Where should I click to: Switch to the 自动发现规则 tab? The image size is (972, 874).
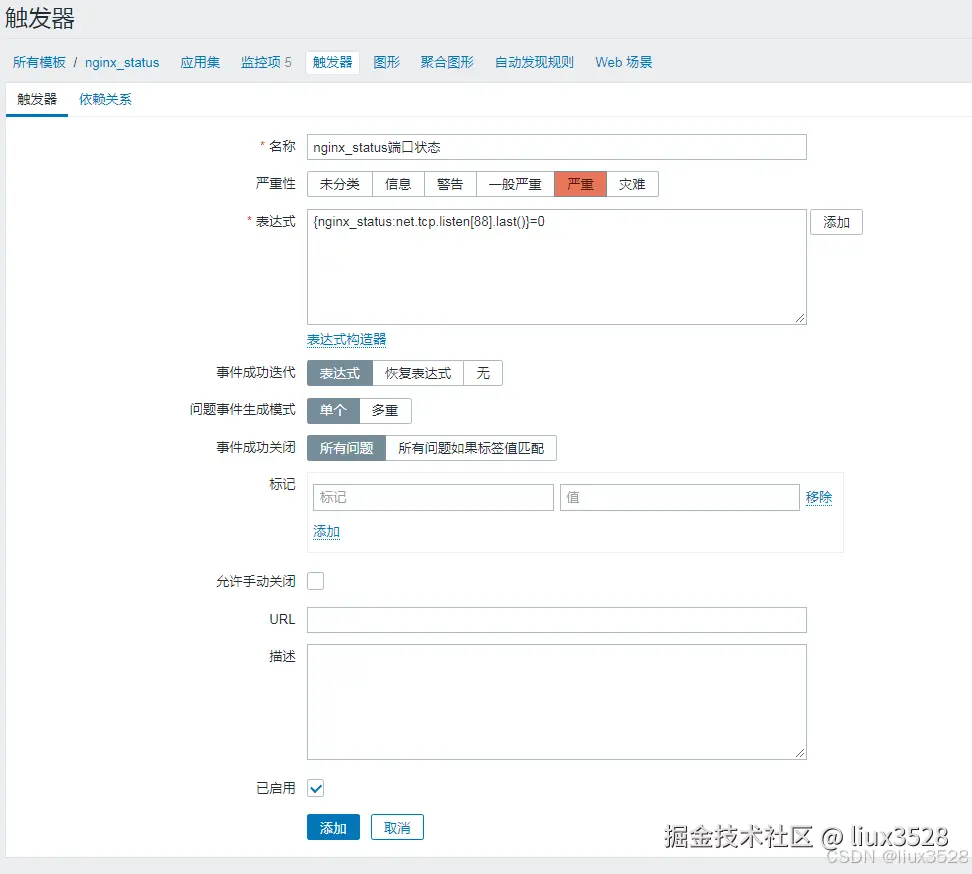tap(534, 61)
